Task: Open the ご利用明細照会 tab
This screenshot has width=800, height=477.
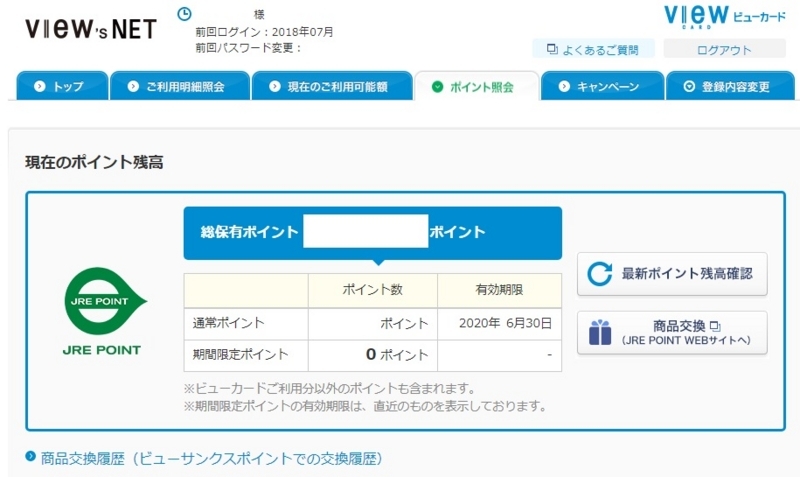Action: 180,86
